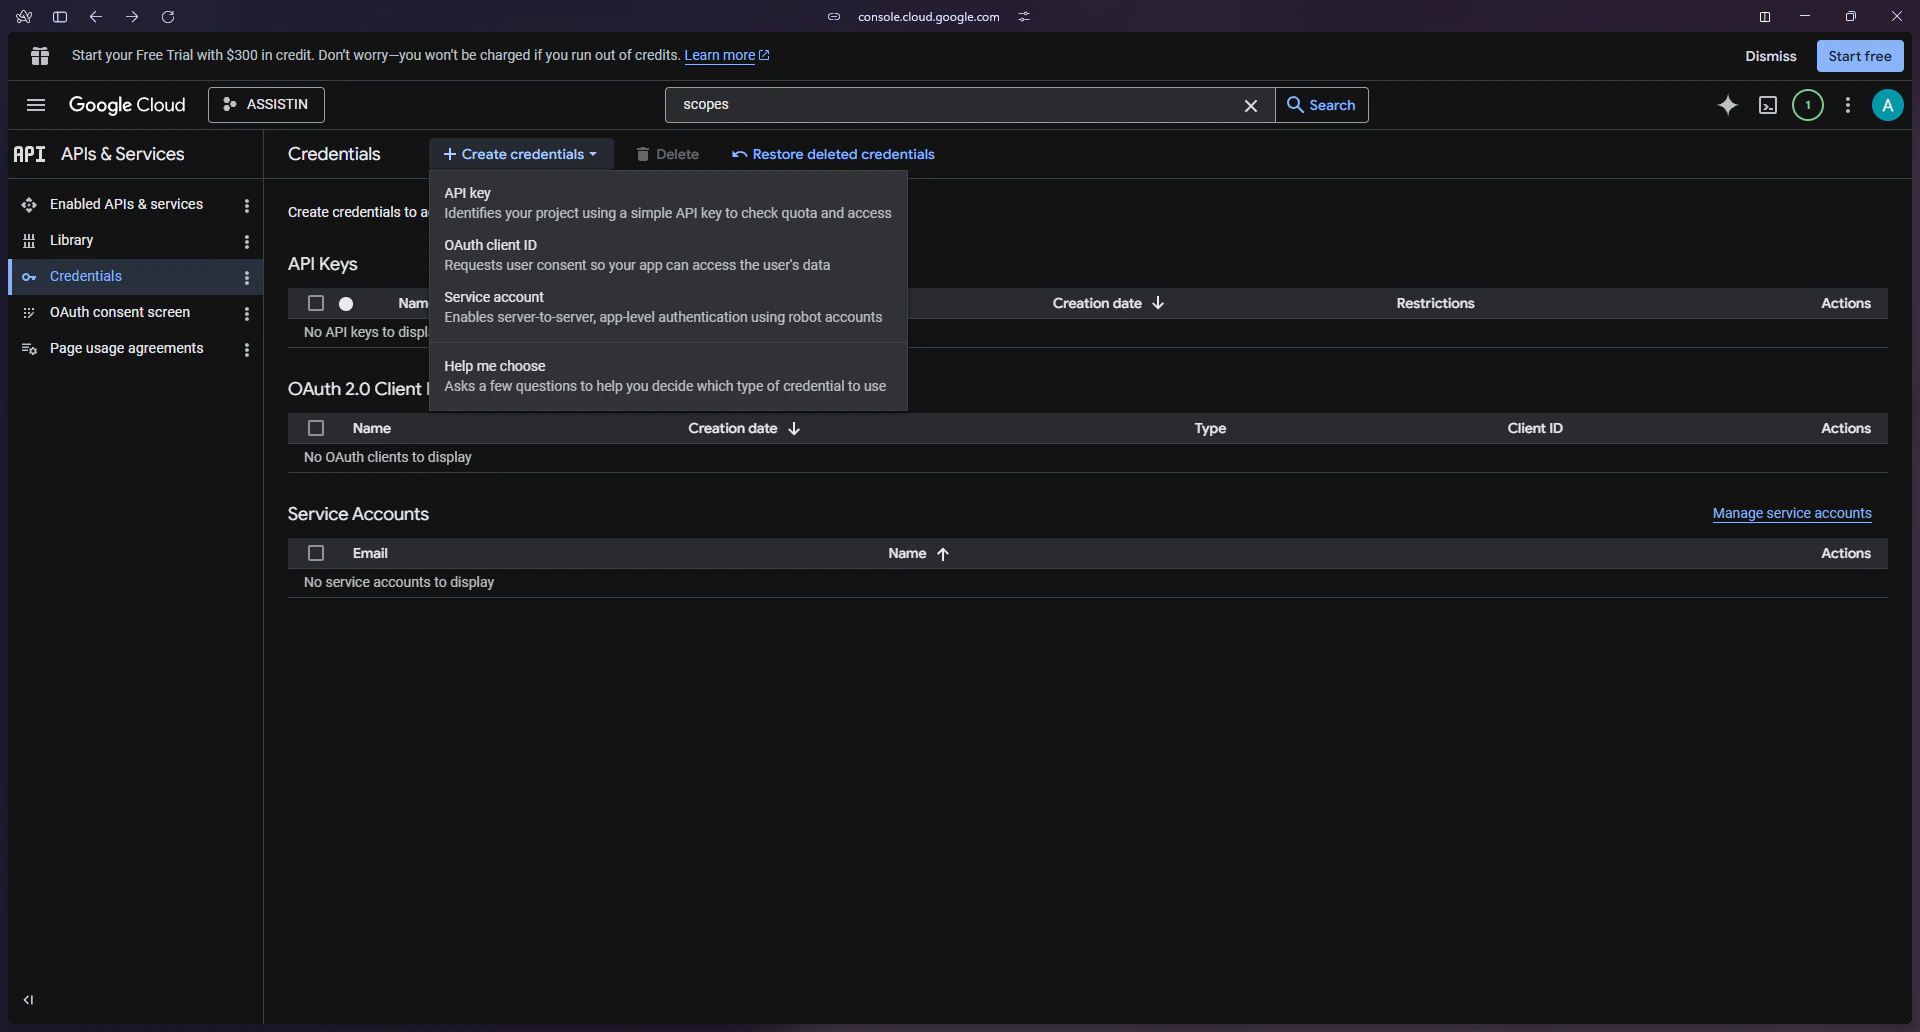Sort Service Accounts by Name
This screenshot has height=1032, width=1920.
pos(918,553)
